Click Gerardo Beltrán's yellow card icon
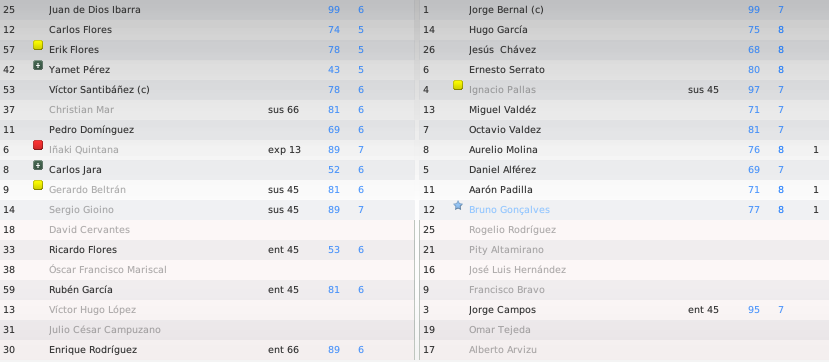 tap(38, 185)
